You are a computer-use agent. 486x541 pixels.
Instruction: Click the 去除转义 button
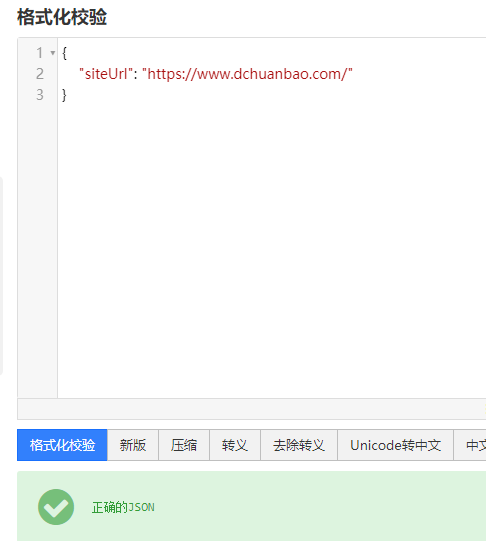pyautogui.click(x=299, y=445)
